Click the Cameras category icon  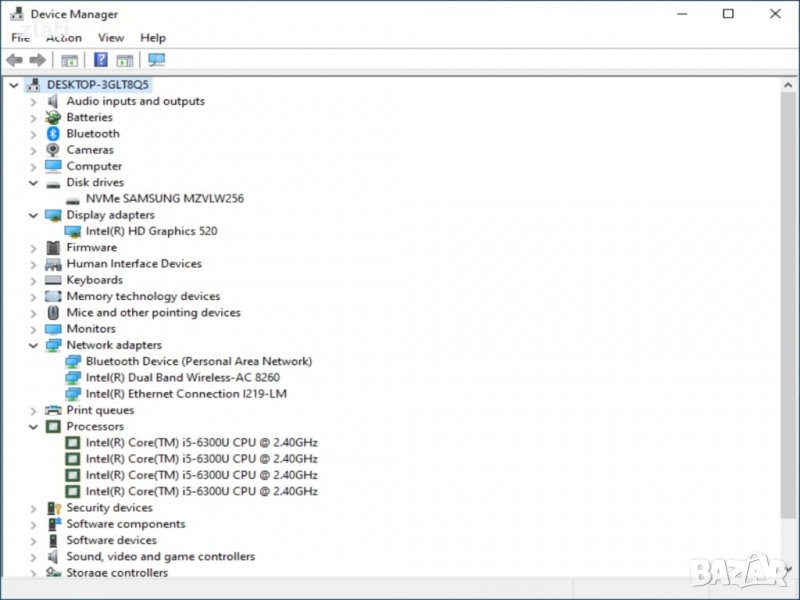point(53,150)
